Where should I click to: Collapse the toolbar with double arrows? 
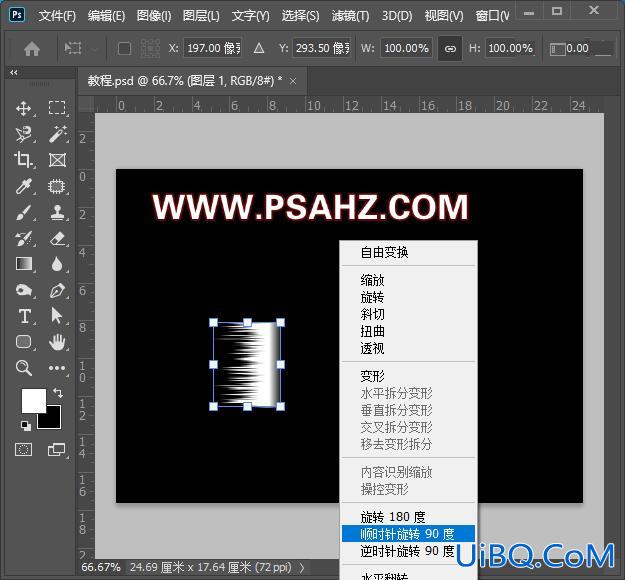click(x=14, y=73)
